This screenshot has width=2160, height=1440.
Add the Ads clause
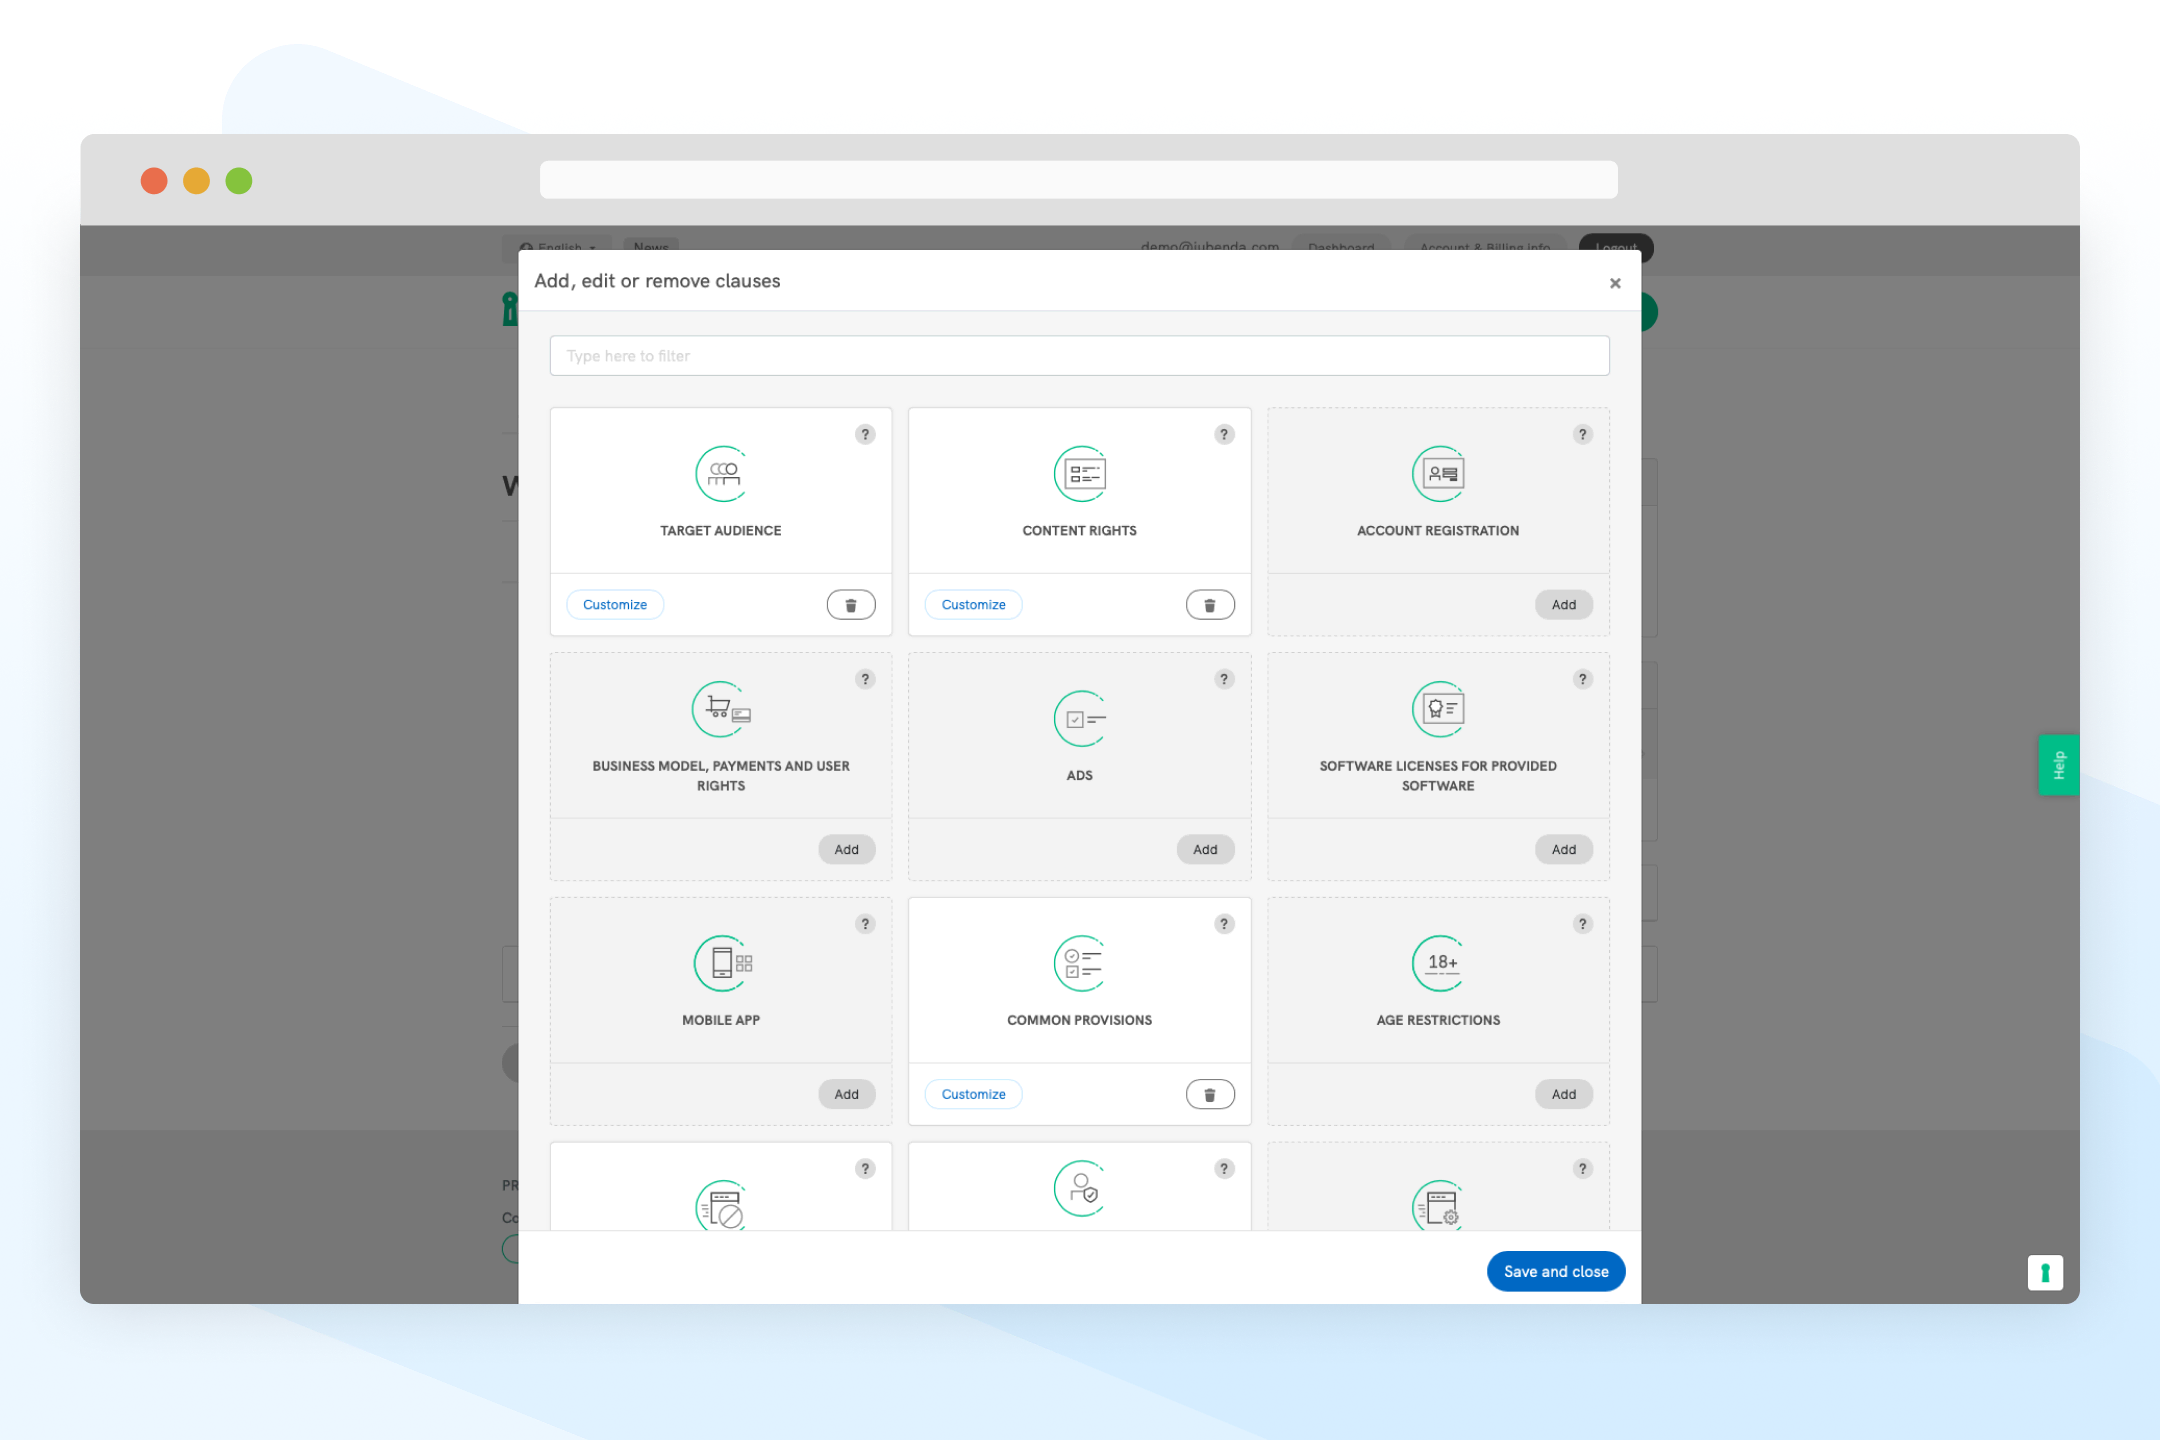coord(1205,849)
